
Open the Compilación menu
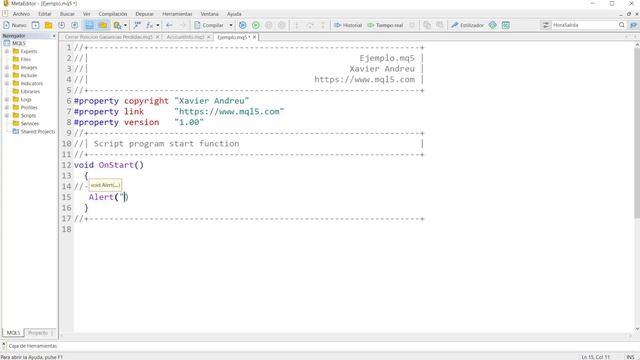coord(113,14)
